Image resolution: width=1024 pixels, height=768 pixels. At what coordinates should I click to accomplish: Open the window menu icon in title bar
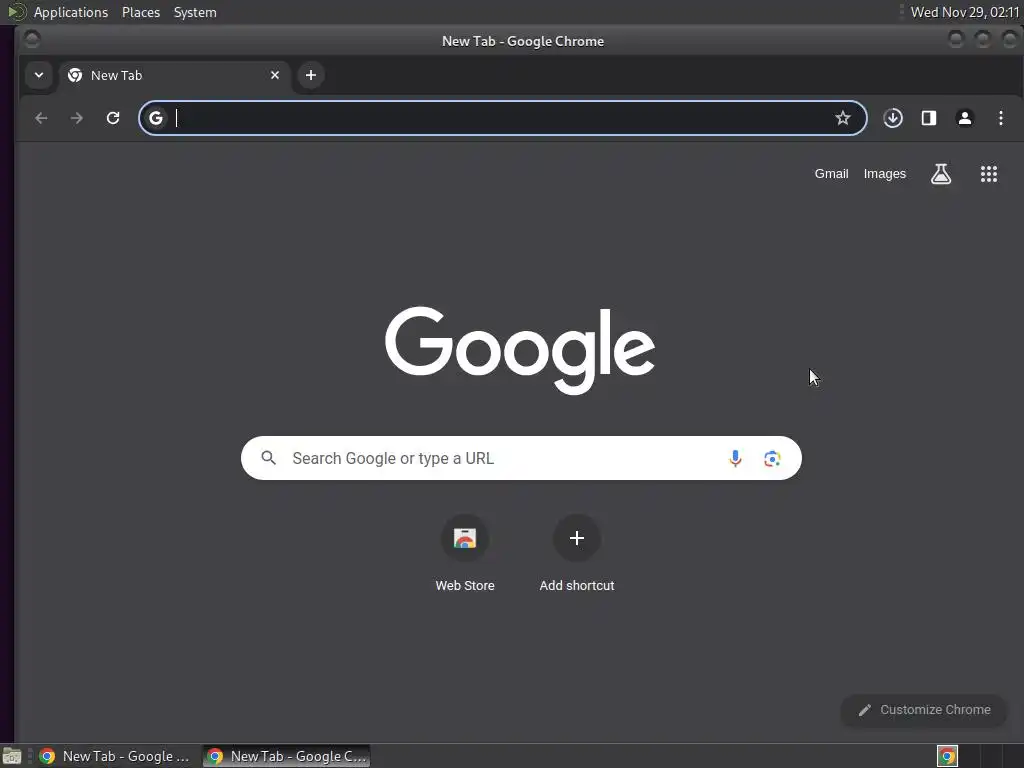(31, 40)
